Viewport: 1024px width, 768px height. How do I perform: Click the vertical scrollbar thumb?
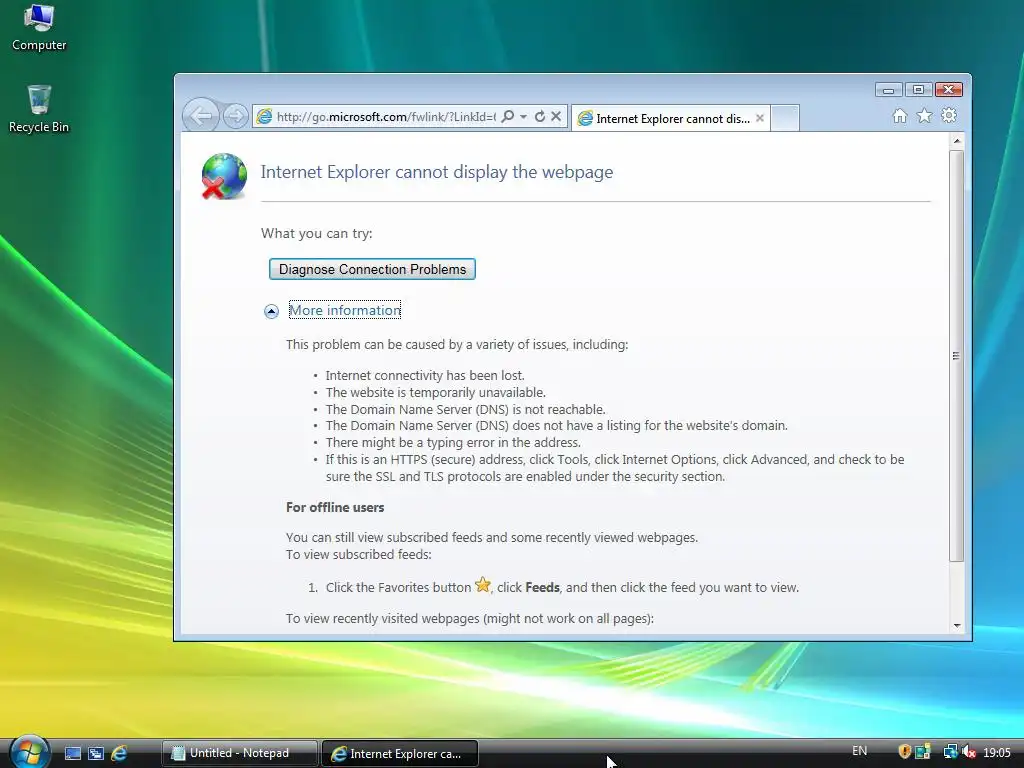(x=957, y=356)
